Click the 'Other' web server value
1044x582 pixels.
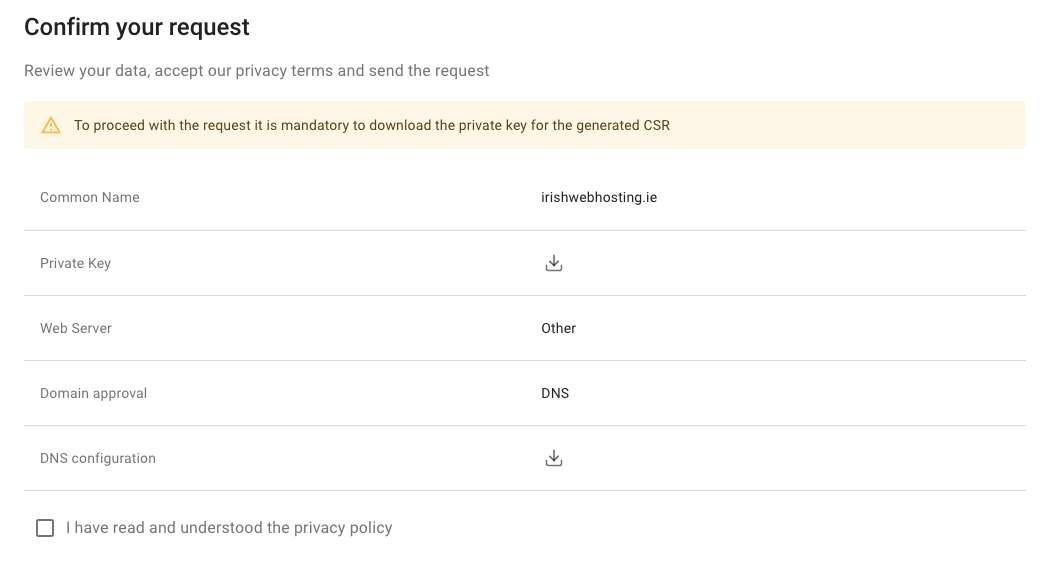[x=559, y=328]
